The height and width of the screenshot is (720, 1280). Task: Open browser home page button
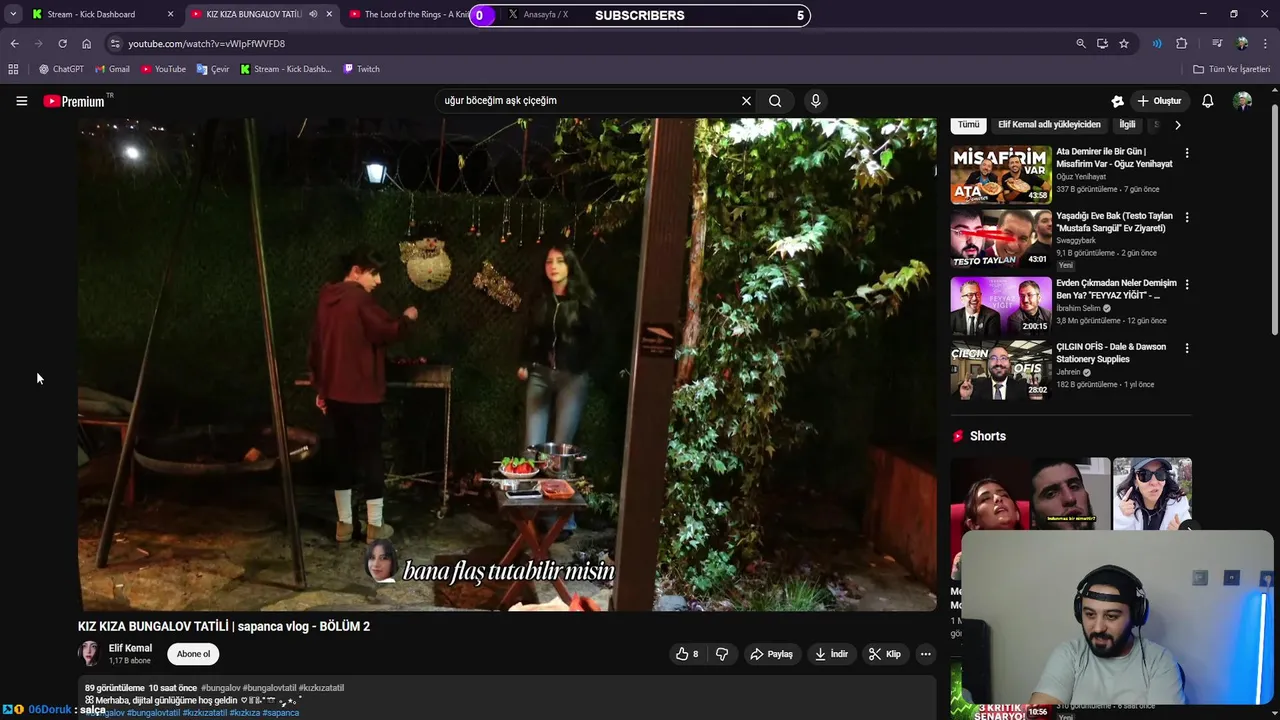86,44
